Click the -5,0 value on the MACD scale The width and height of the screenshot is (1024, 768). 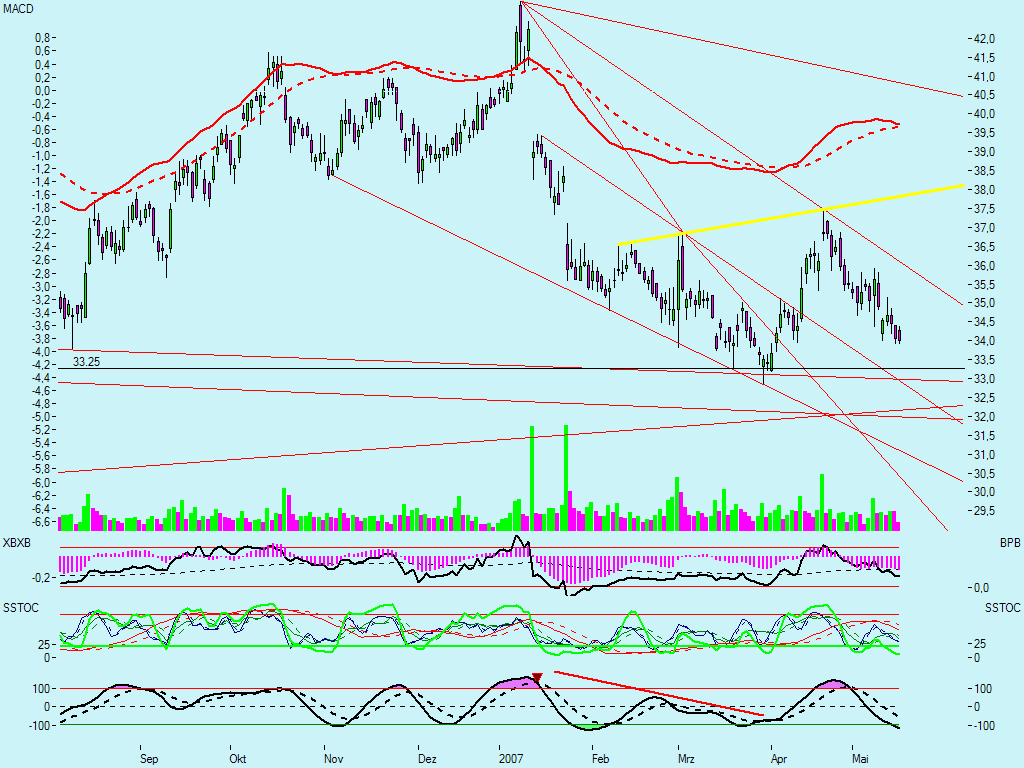[x=40, y=416]
